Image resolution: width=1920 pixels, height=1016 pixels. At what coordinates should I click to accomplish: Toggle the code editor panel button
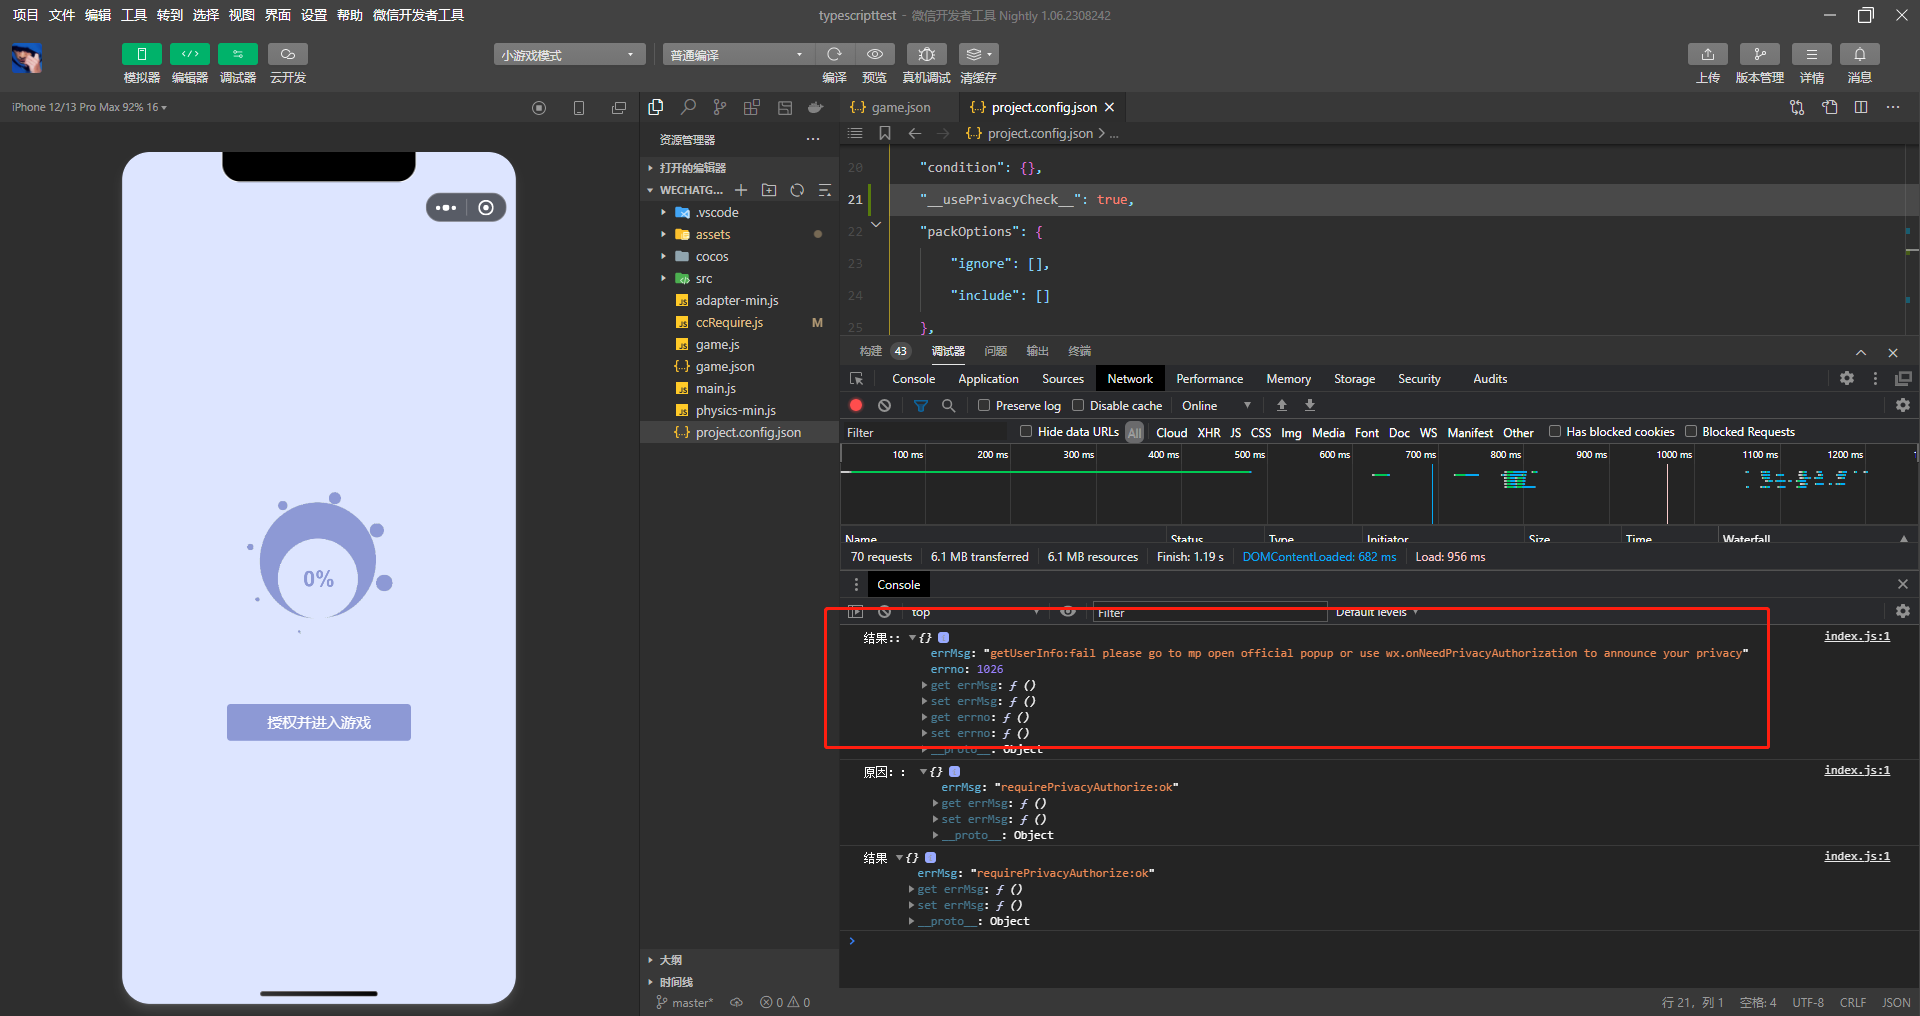189,54
